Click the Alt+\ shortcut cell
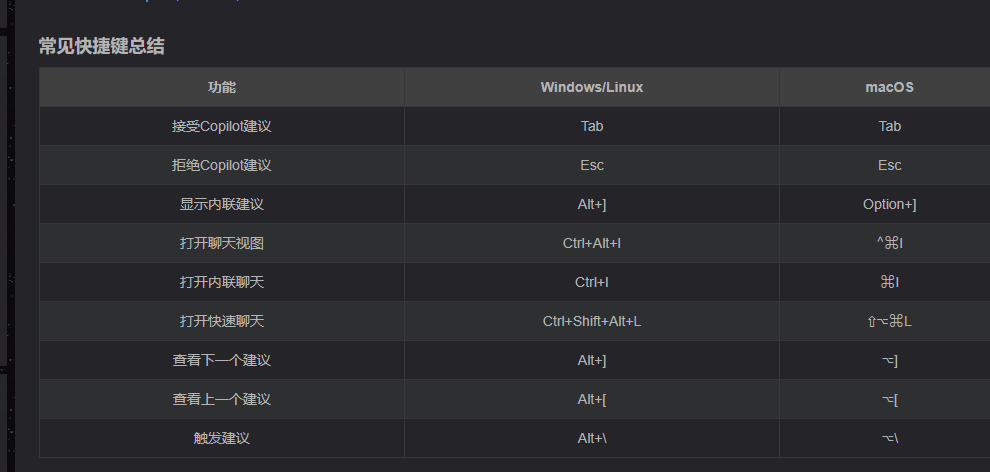Image resolution: width=990 pixels, height=472 pixels. (592, 438)
